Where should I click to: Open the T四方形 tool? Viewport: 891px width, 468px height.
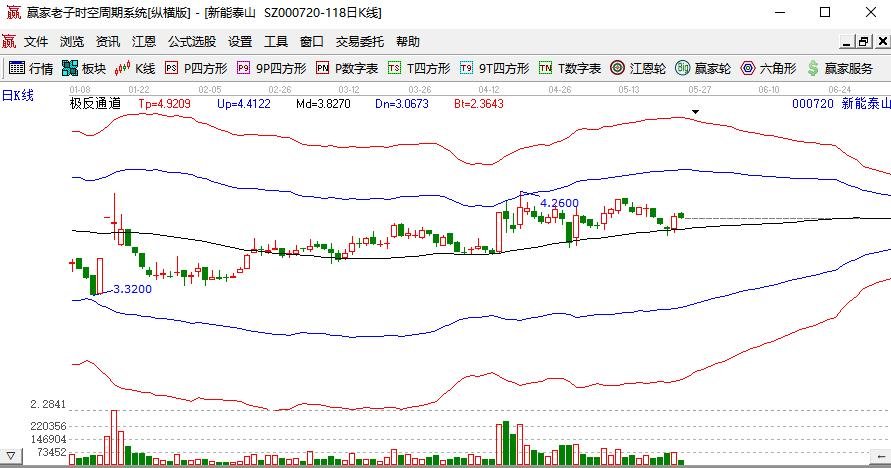point(419,69)
